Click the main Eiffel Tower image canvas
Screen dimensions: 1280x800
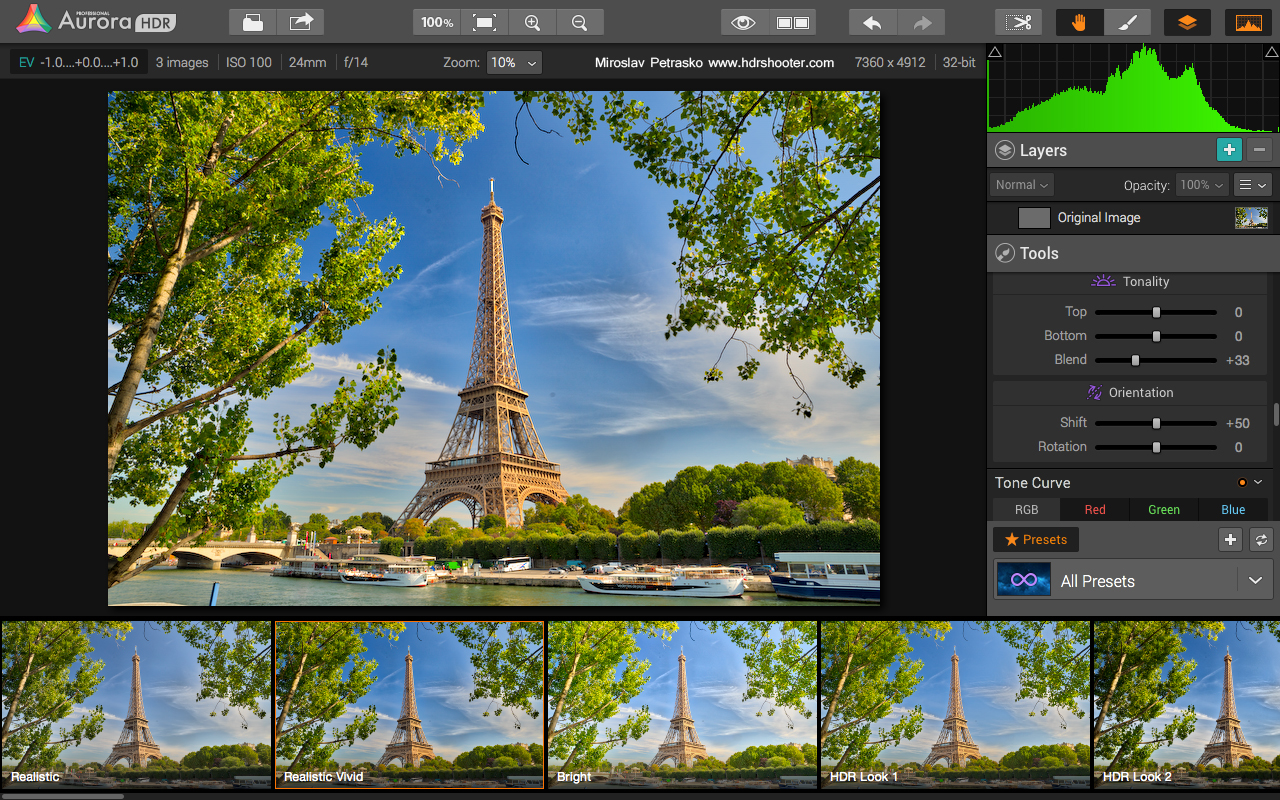tap(494, 348)
